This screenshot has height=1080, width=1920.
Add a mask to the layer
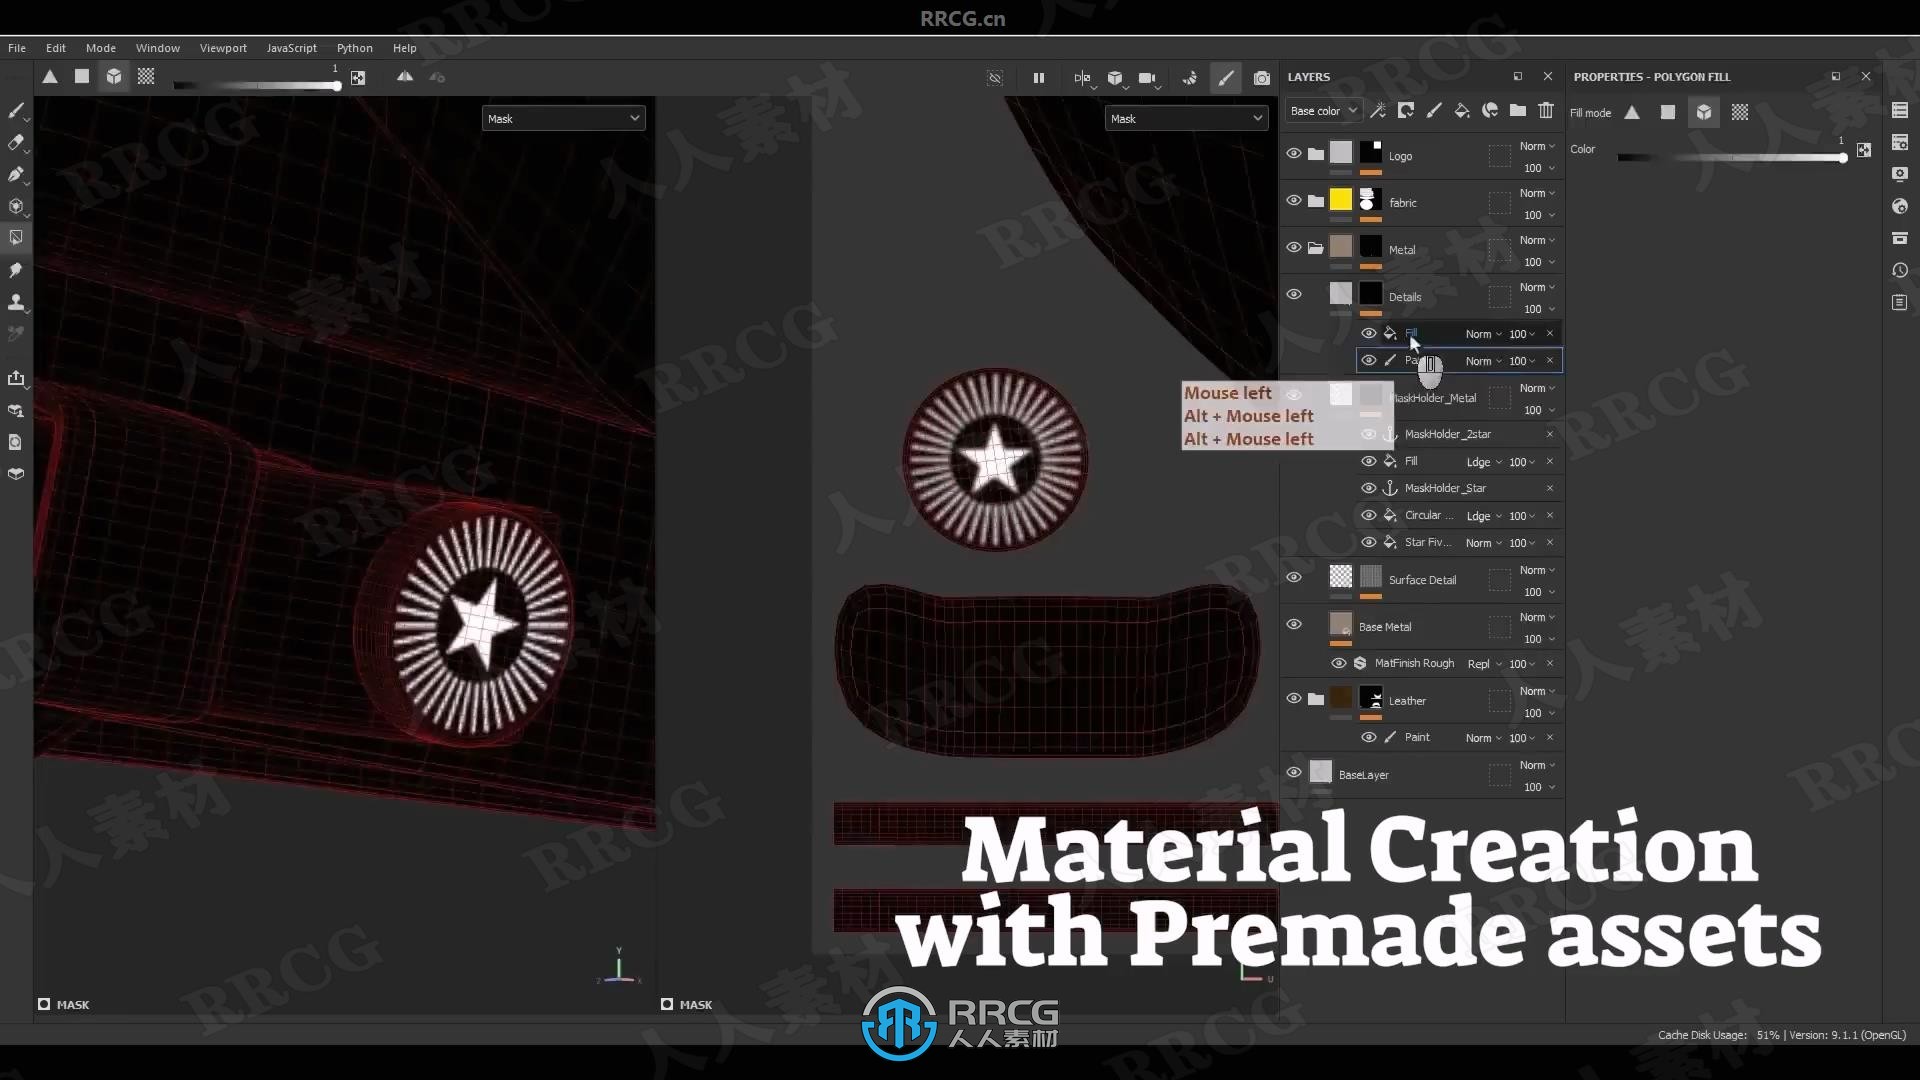coord(1406,111)
